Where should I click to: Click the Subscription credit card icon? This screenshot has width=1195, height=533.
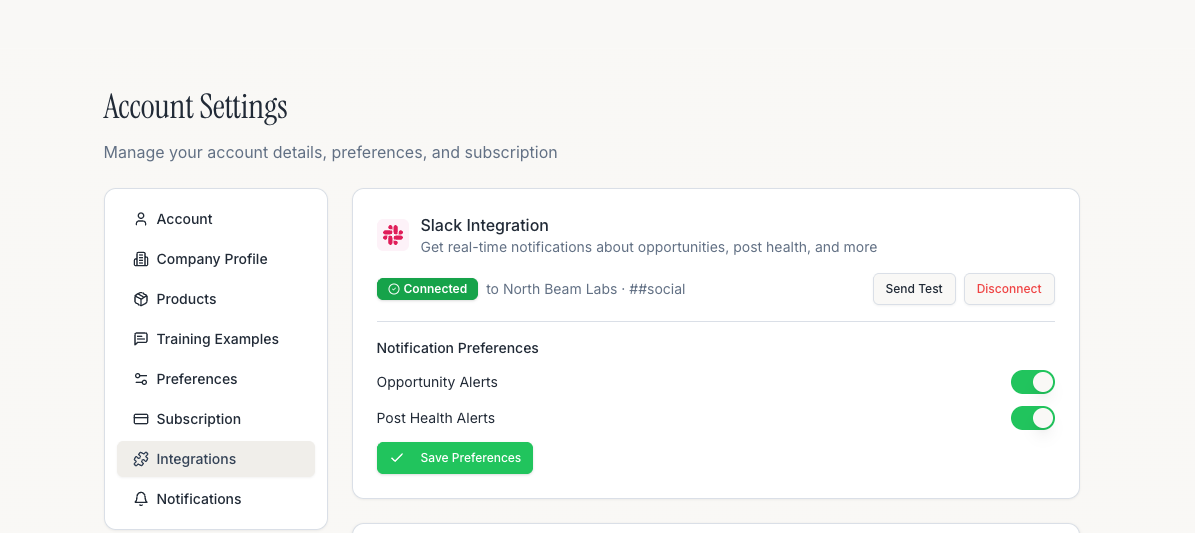click(140, 419)
